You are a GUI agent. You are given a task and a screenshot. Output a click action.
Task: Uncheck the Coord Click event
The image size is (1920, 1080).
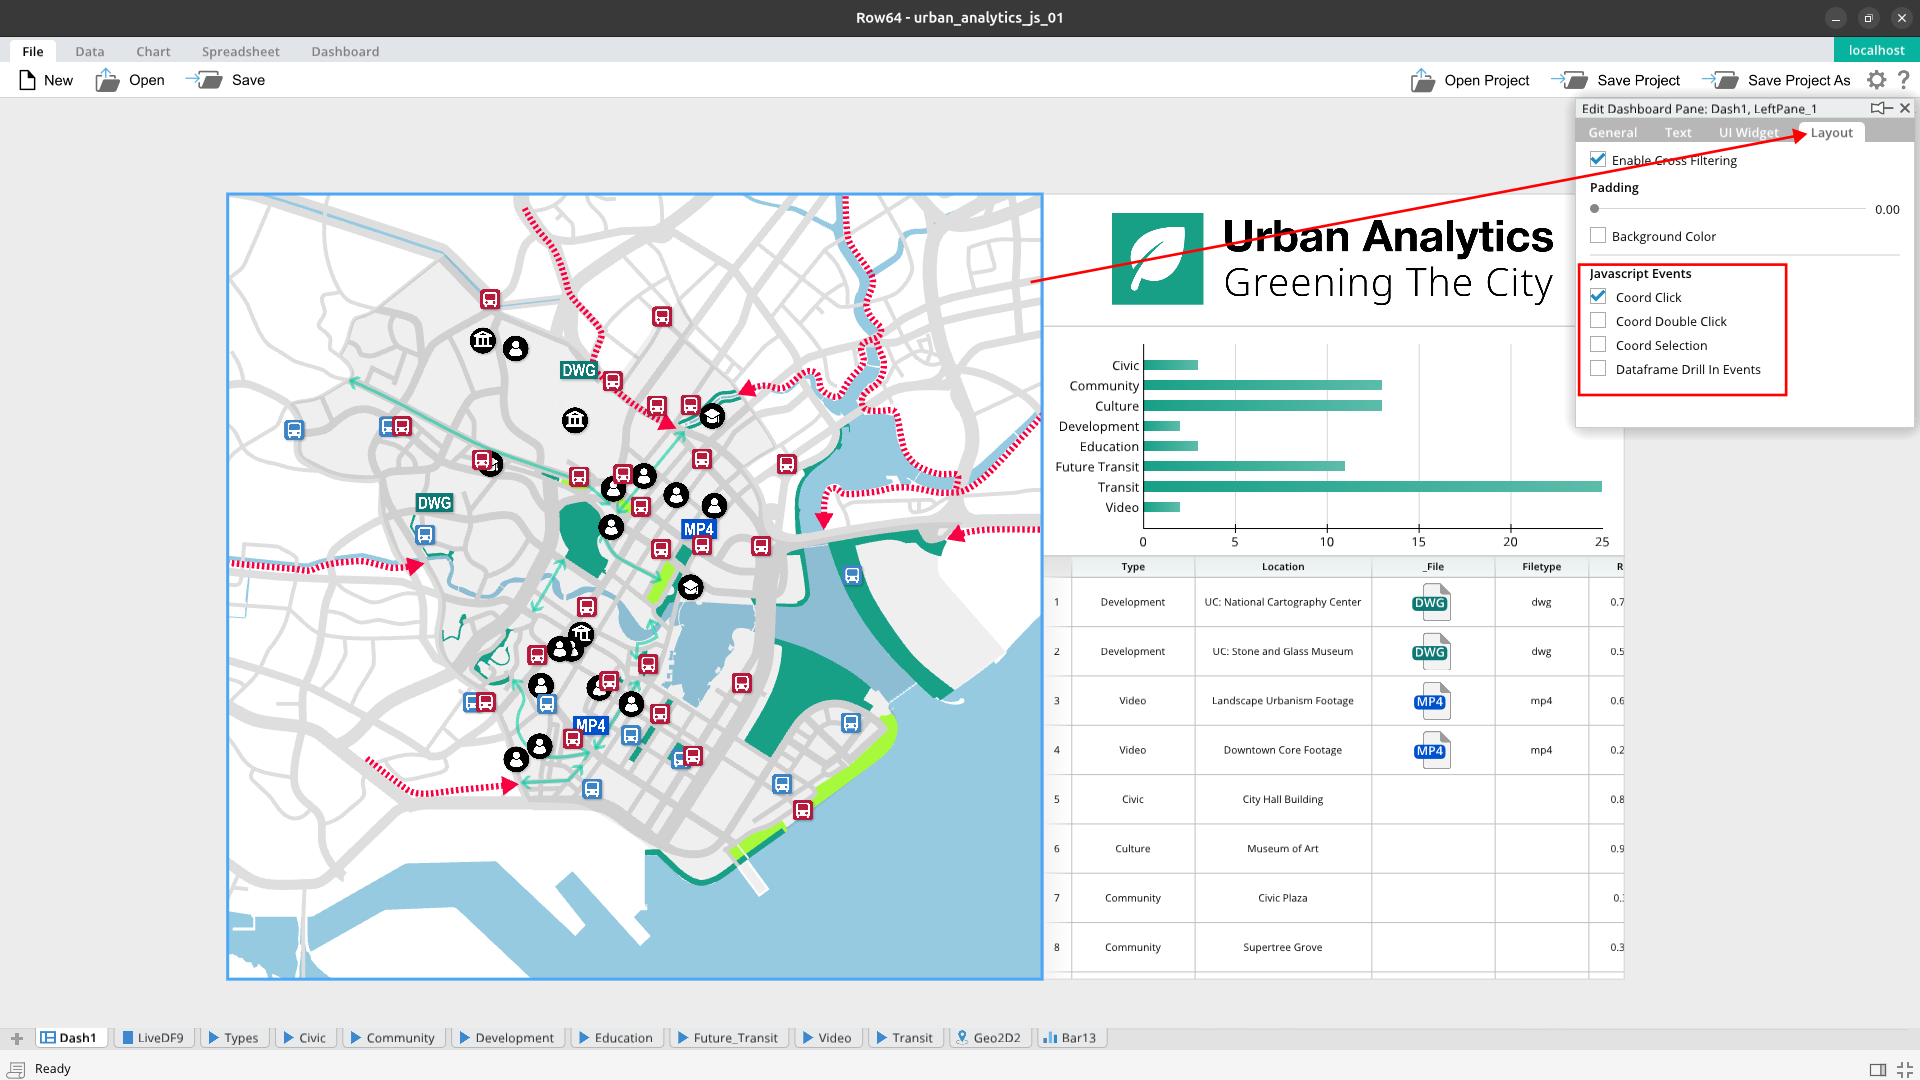pos(1598,297)
